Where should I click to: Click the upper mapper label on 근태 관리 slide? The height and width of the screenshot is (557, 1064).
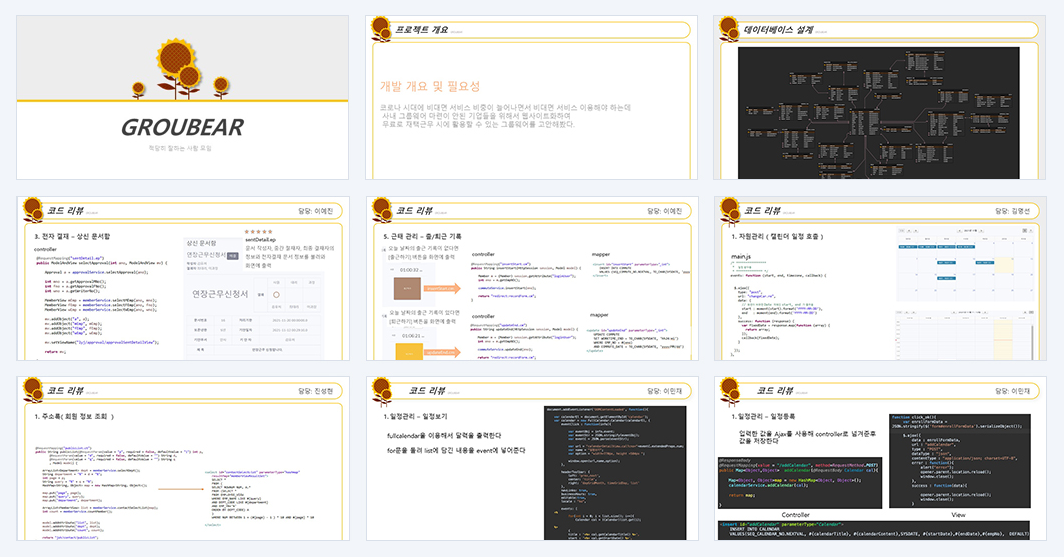click(x=601, y=254)
